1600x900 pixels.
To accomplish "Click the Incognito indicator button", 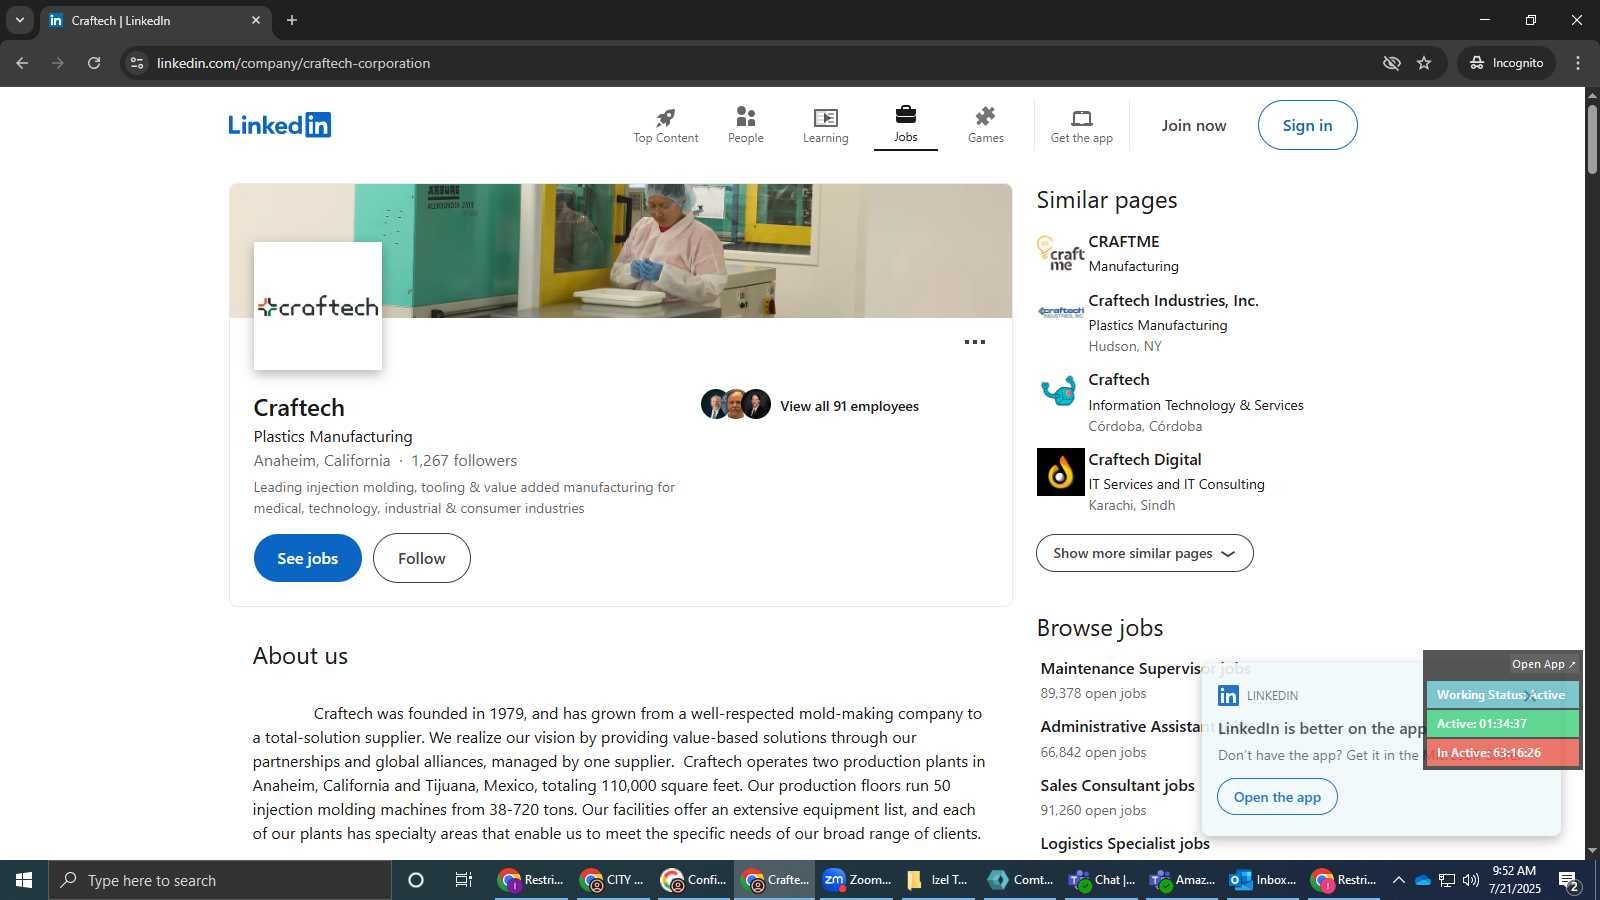I will [1506, 63].
